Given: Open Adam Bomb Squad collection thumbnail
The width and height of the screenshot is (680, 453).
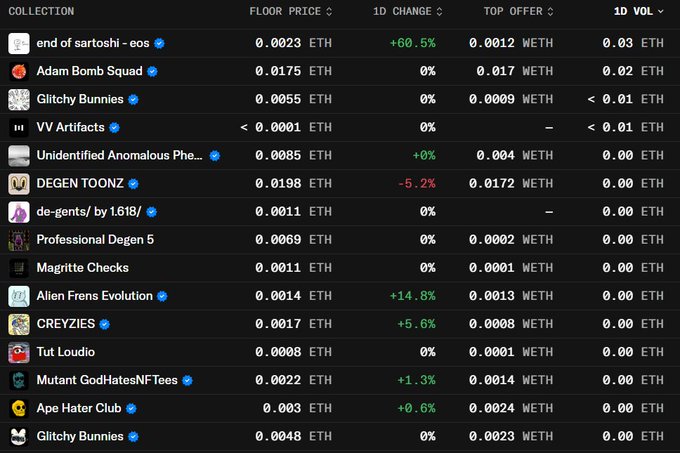Looking at the screenshot, I should tap(19, 72).
